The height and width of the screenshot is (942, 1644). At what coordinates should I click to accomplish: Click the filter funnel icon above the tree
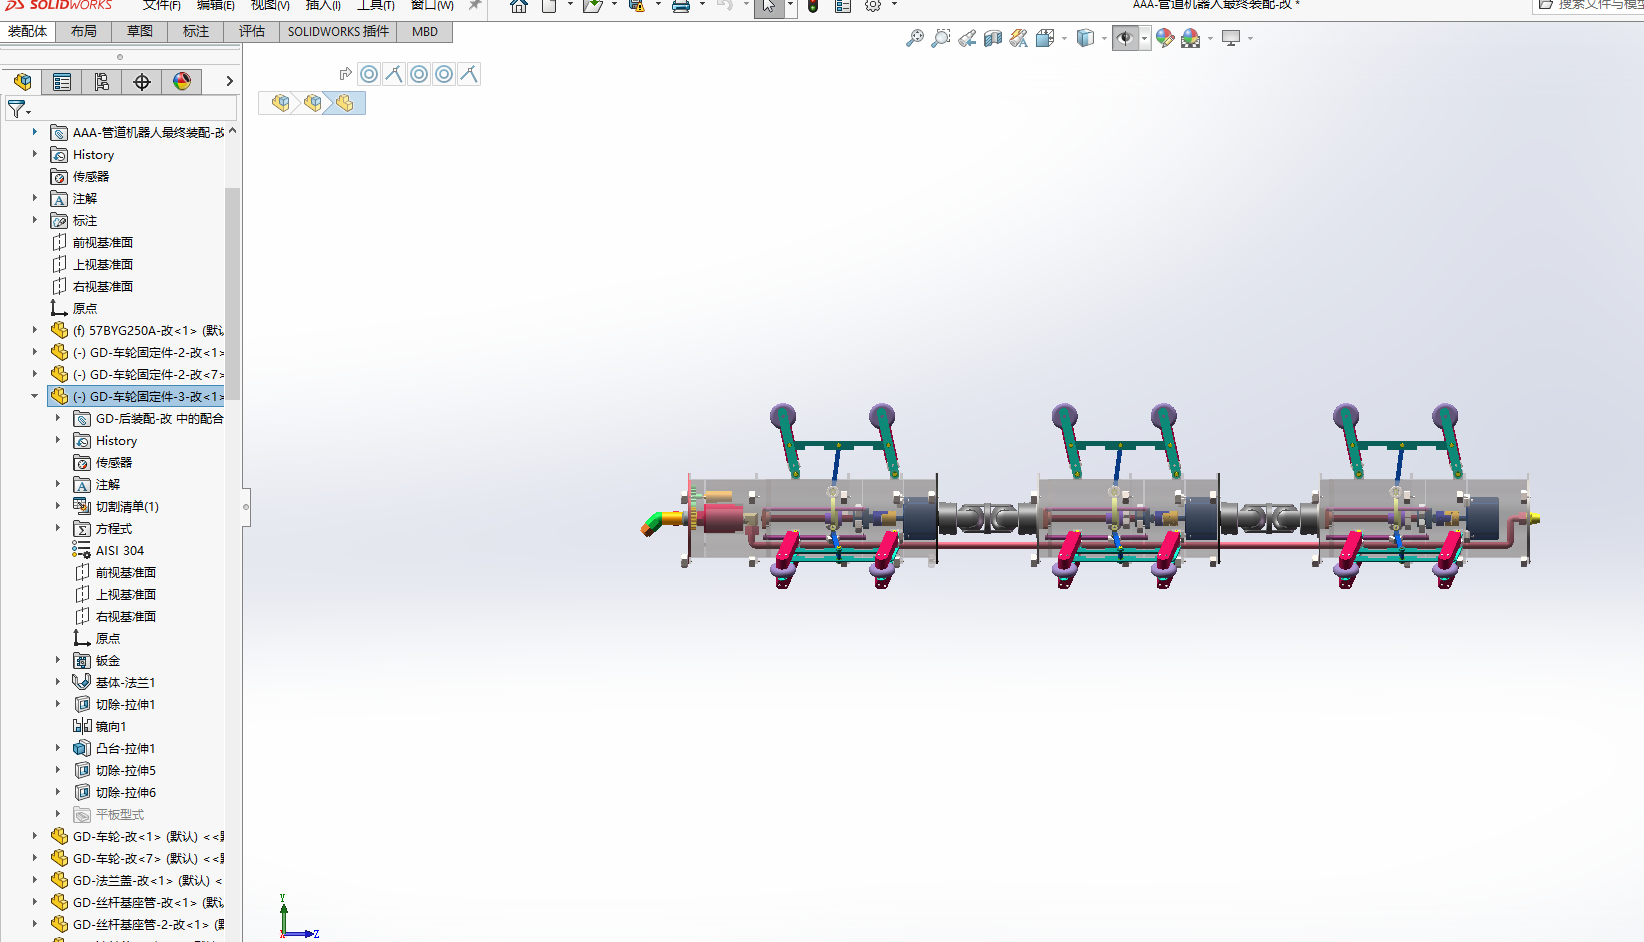pos(18,109)
